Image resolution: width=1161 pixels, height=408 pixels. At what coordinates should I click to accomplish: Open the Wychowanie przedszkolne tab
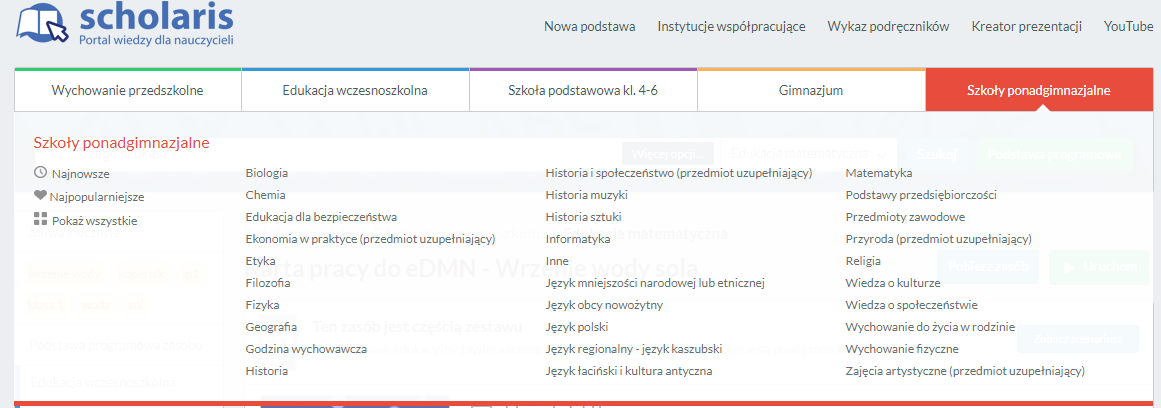point(127,91)
